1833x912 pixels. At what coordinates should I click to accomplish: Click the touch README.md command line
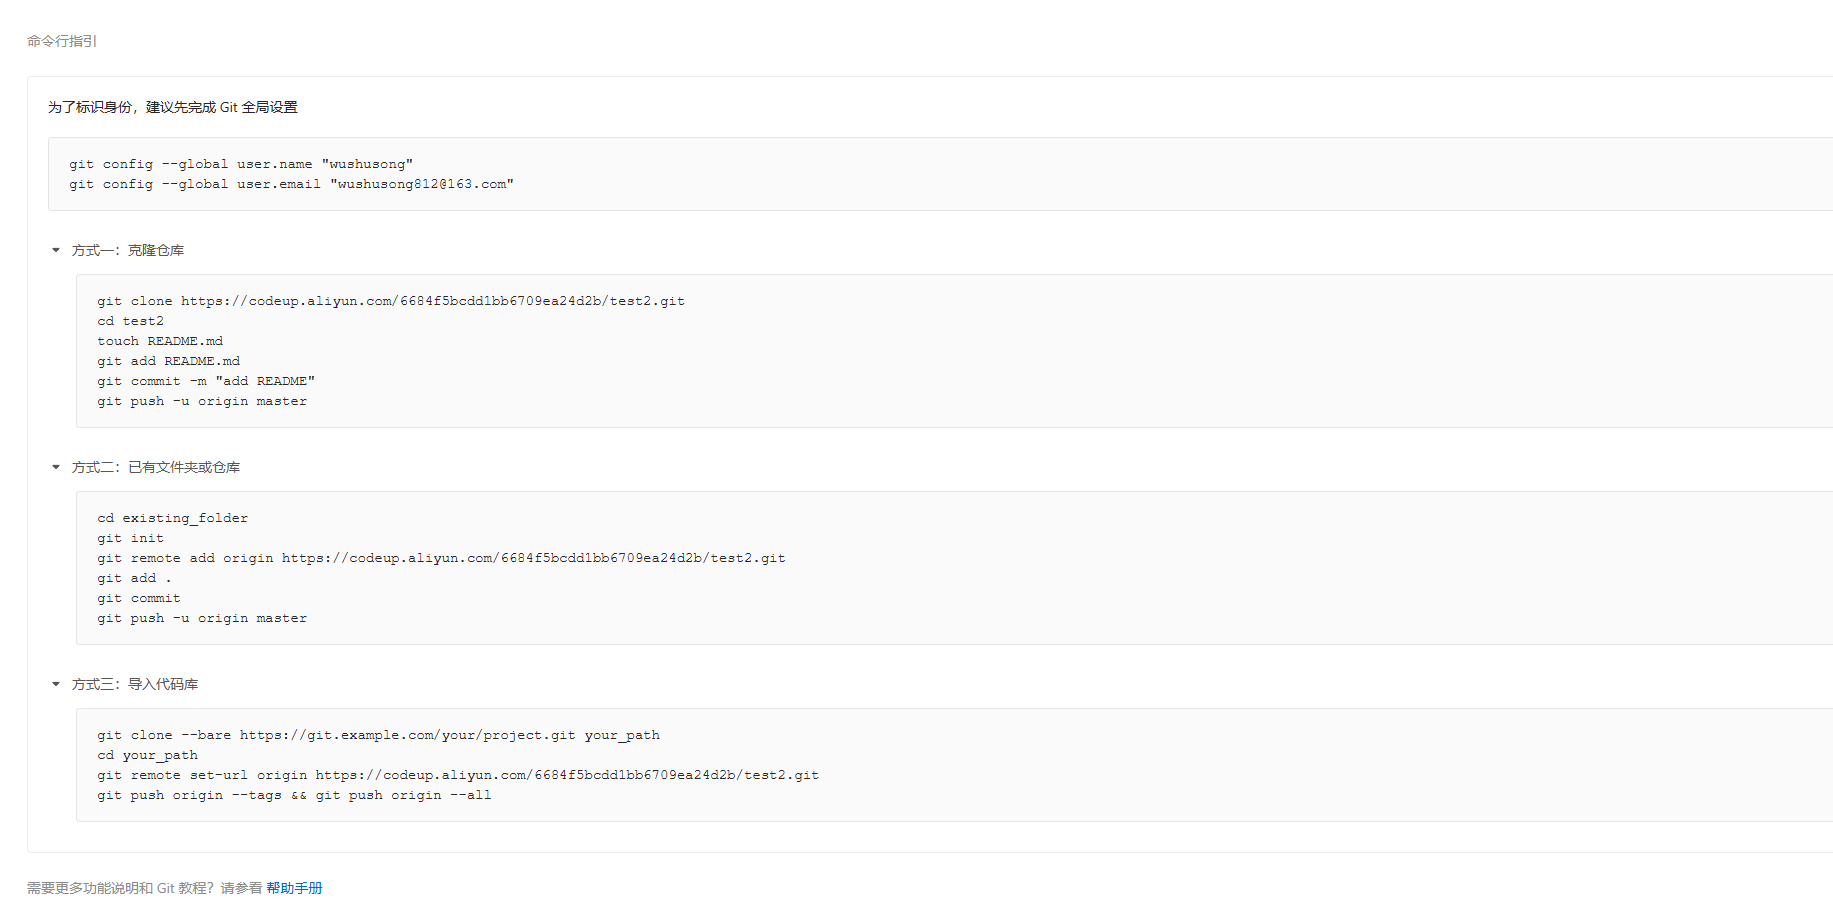click(160, 341)
